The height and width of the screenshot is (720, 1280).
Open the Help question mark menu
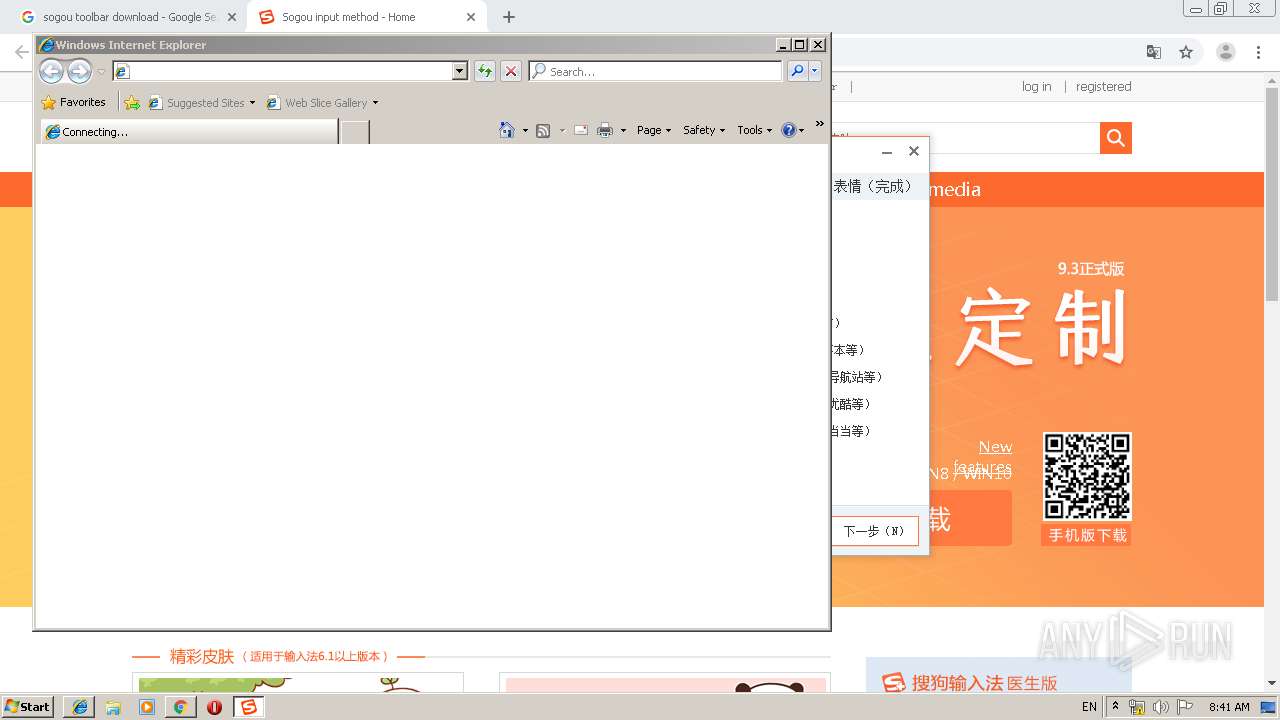point(793,130)
